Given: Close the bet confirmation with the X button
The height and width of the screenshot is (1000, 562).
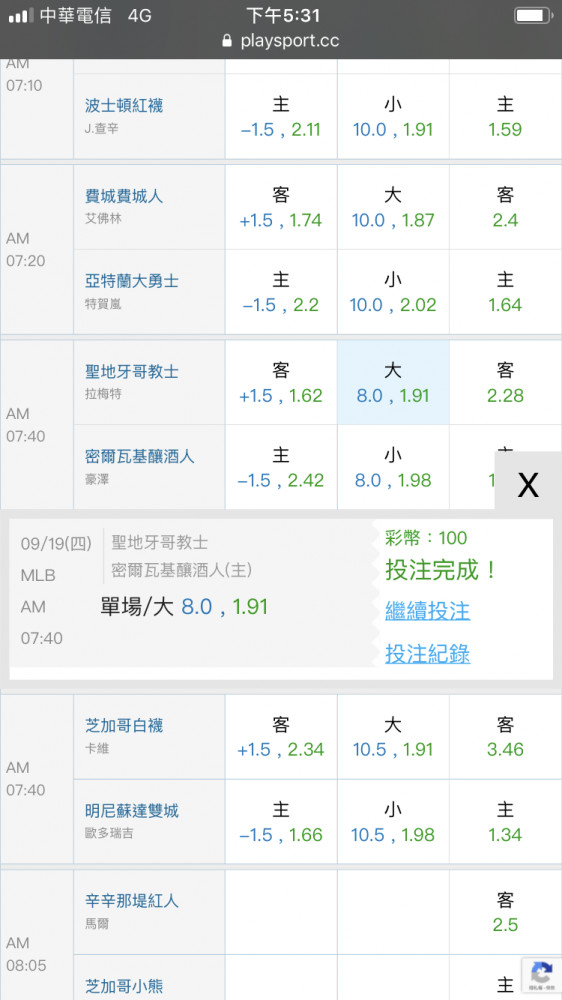Looking at the screenshot, I should [x=528, y=485].
